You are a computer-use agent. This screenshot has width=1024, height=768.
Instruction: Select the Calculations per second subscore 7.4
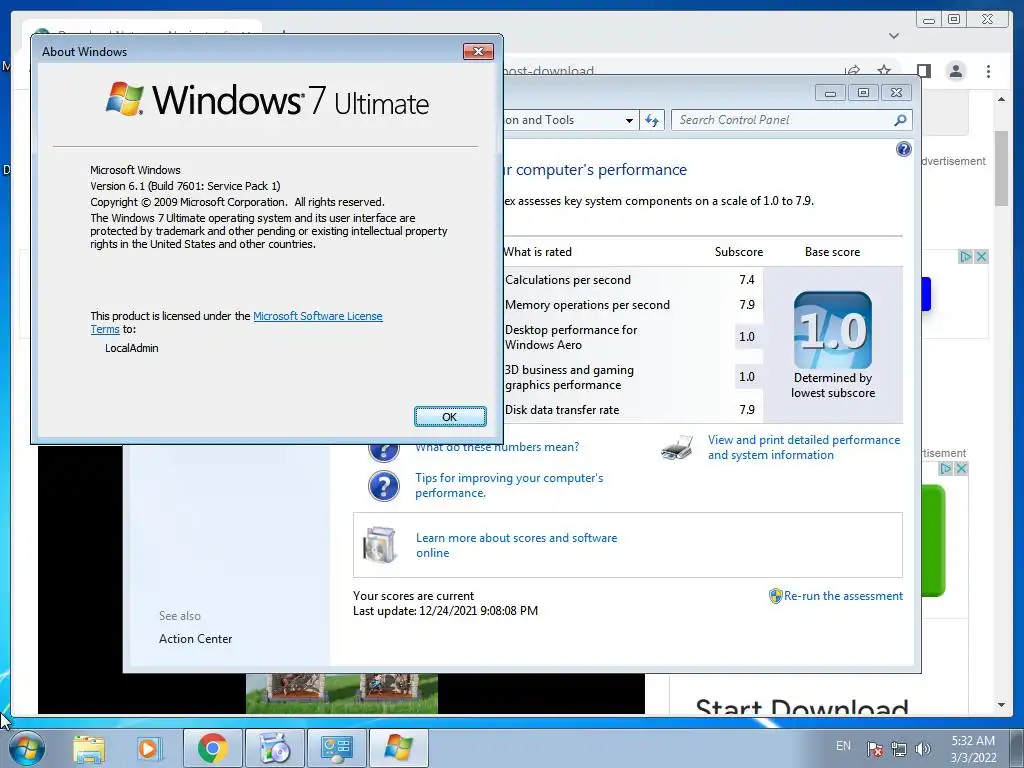pyautogui.click(x=746, y=280)
